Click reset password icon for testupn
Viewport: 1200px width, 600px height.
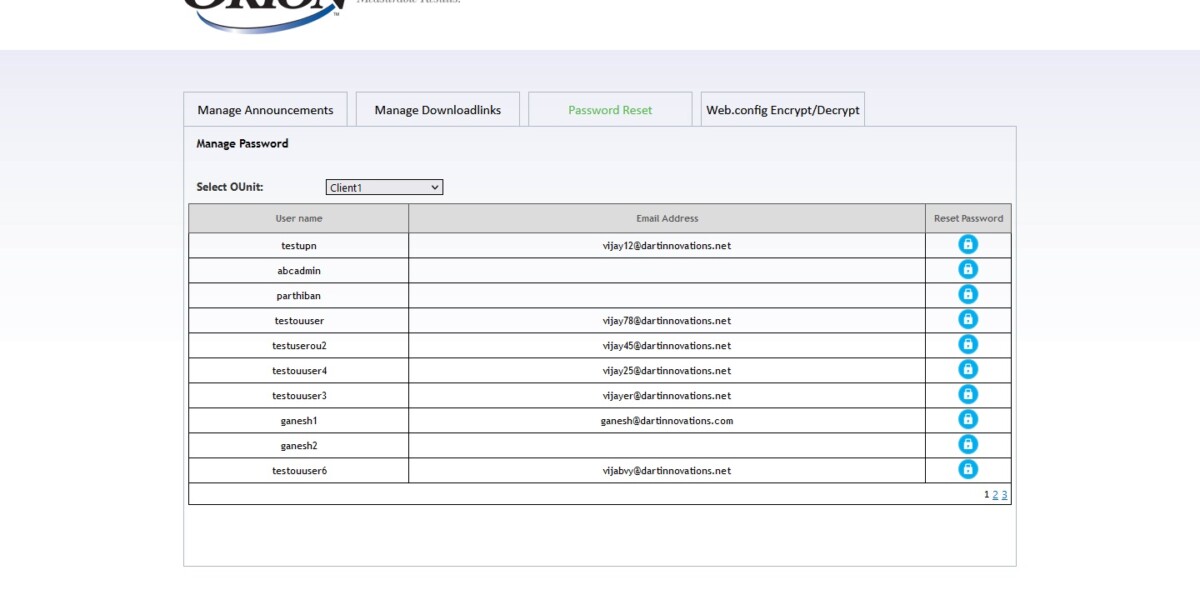(967, 244)
